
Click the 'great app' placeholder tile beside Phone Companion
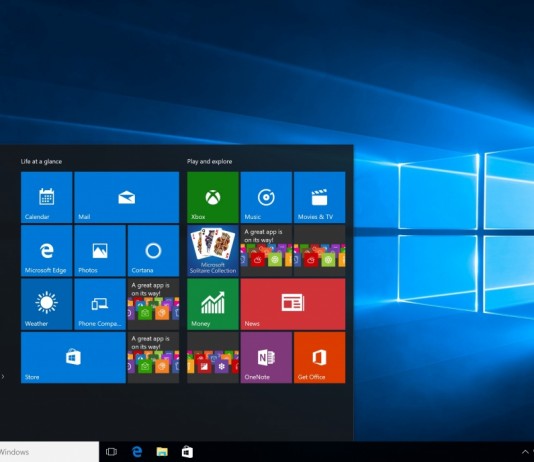tap(154, 304)
